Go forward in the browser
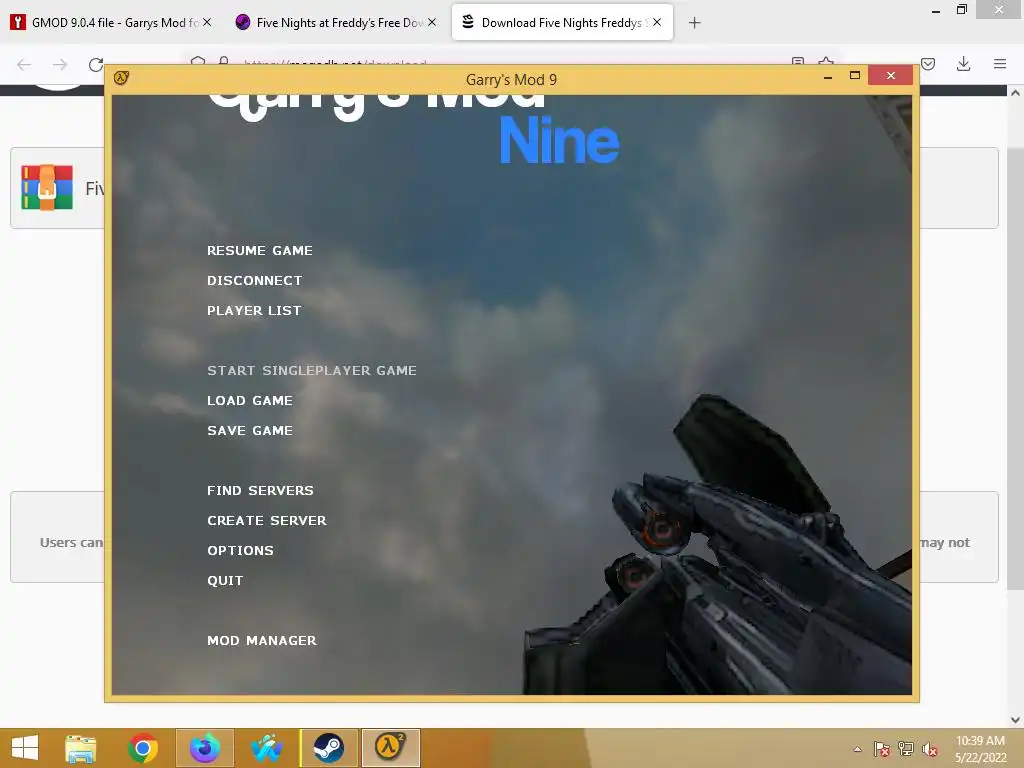Screen dimensions: 1024x768 pos(60,64)
